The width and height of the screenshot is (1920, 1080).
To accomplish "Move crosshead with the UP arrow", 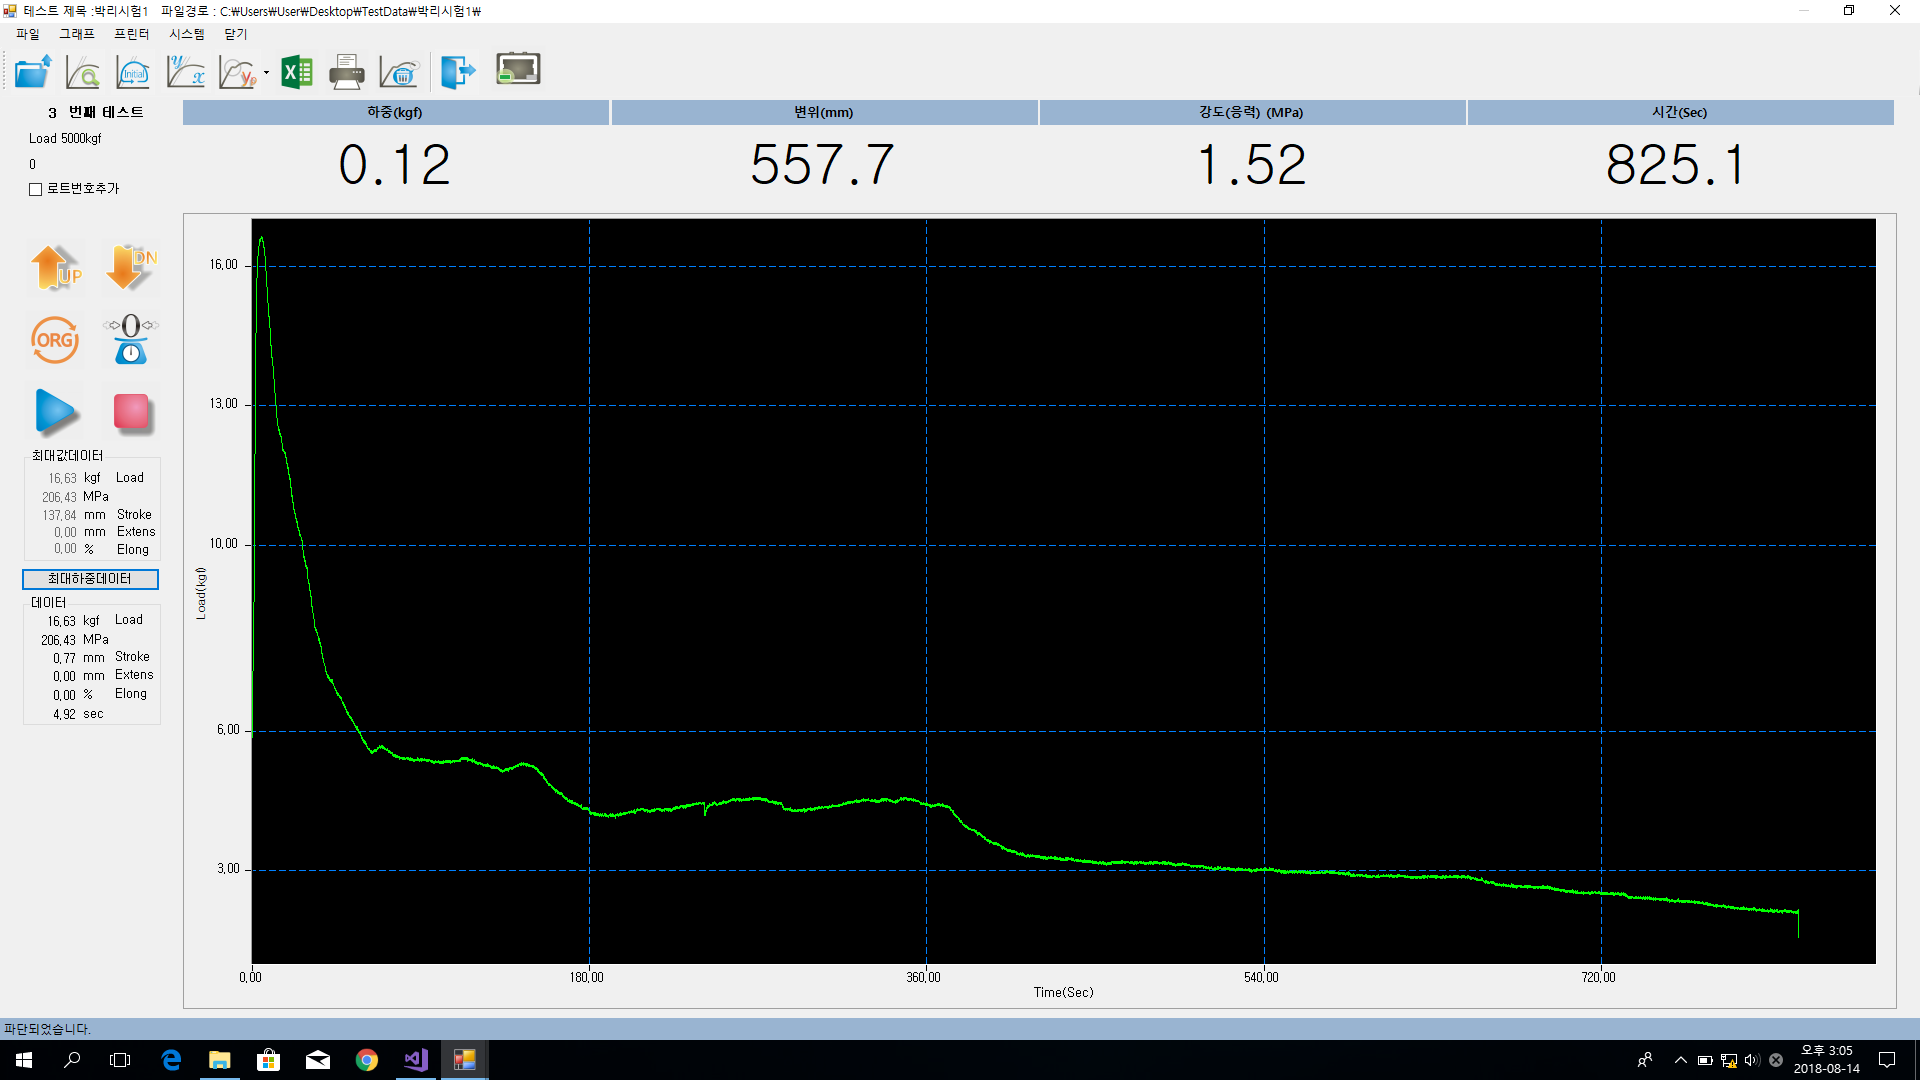I will (x=56, y=268).
